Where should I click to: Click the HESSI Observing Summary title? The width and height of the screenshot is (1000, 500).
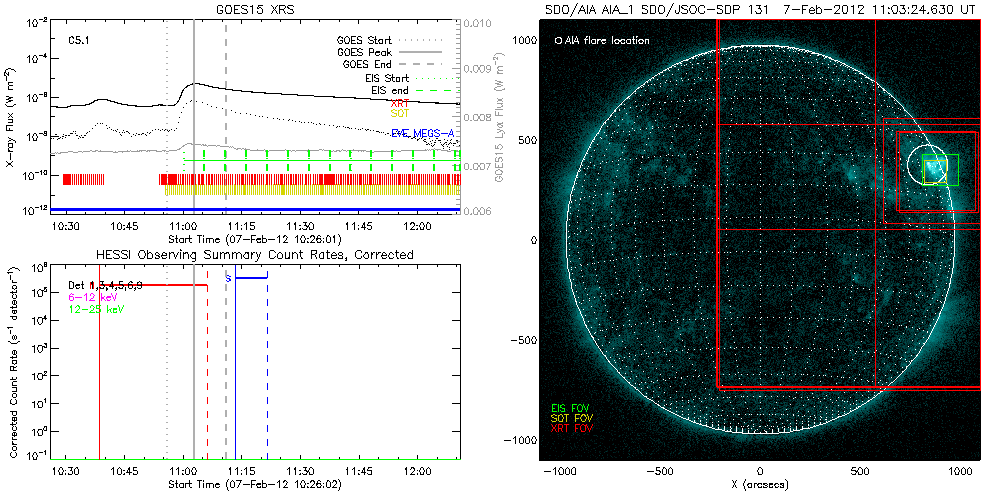coord(254,255)
